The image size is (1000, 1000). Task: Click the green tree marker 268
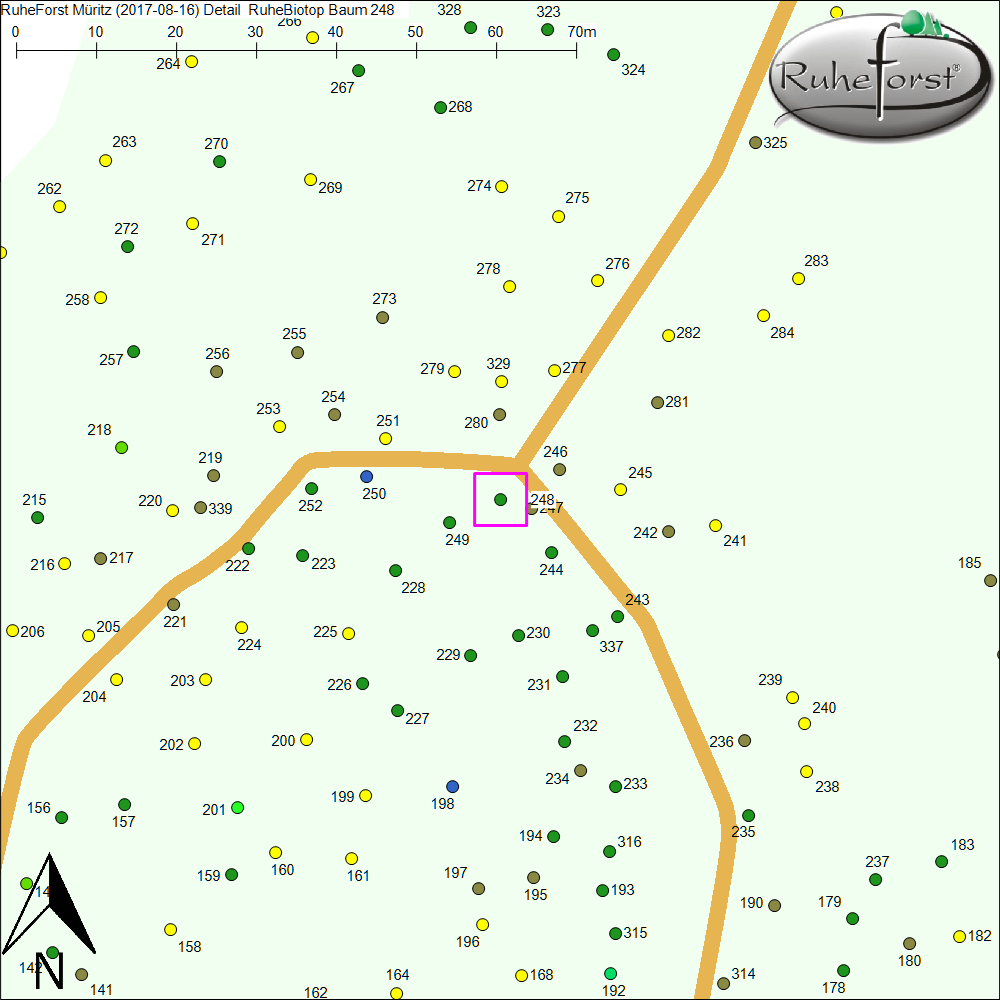point(440,108)
